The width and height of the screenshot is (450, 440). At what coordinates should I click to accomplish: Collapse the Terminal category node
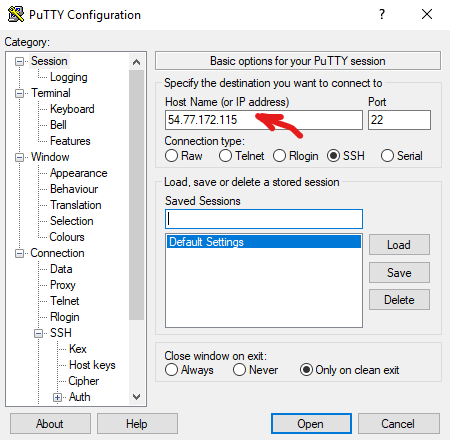coord(20,93)
